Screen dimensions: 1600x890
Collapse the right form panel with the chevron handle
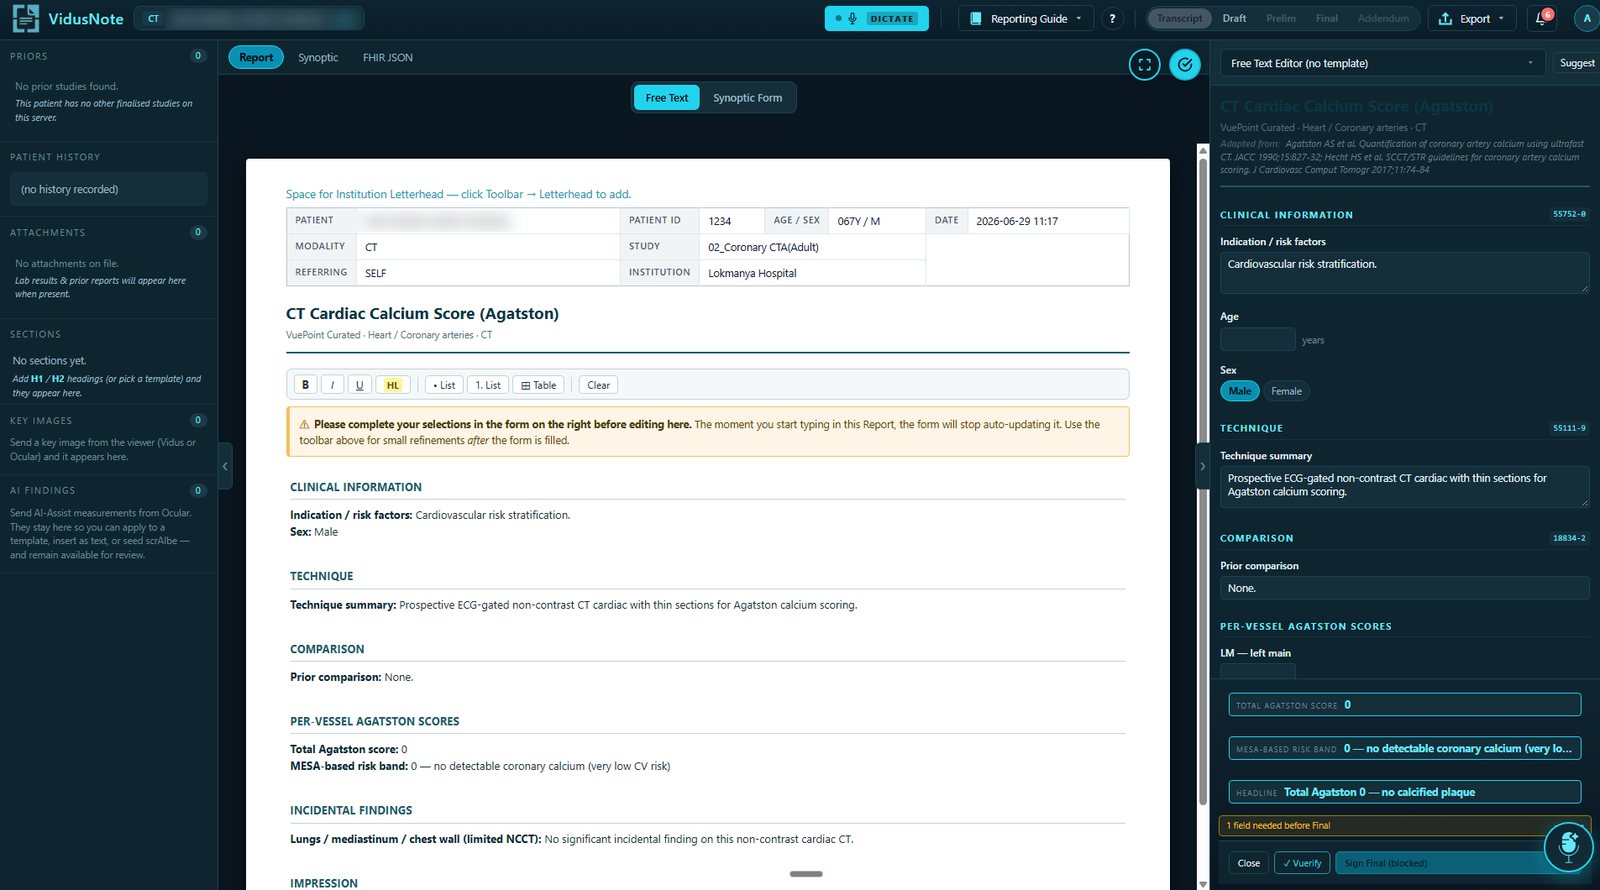1202,466
